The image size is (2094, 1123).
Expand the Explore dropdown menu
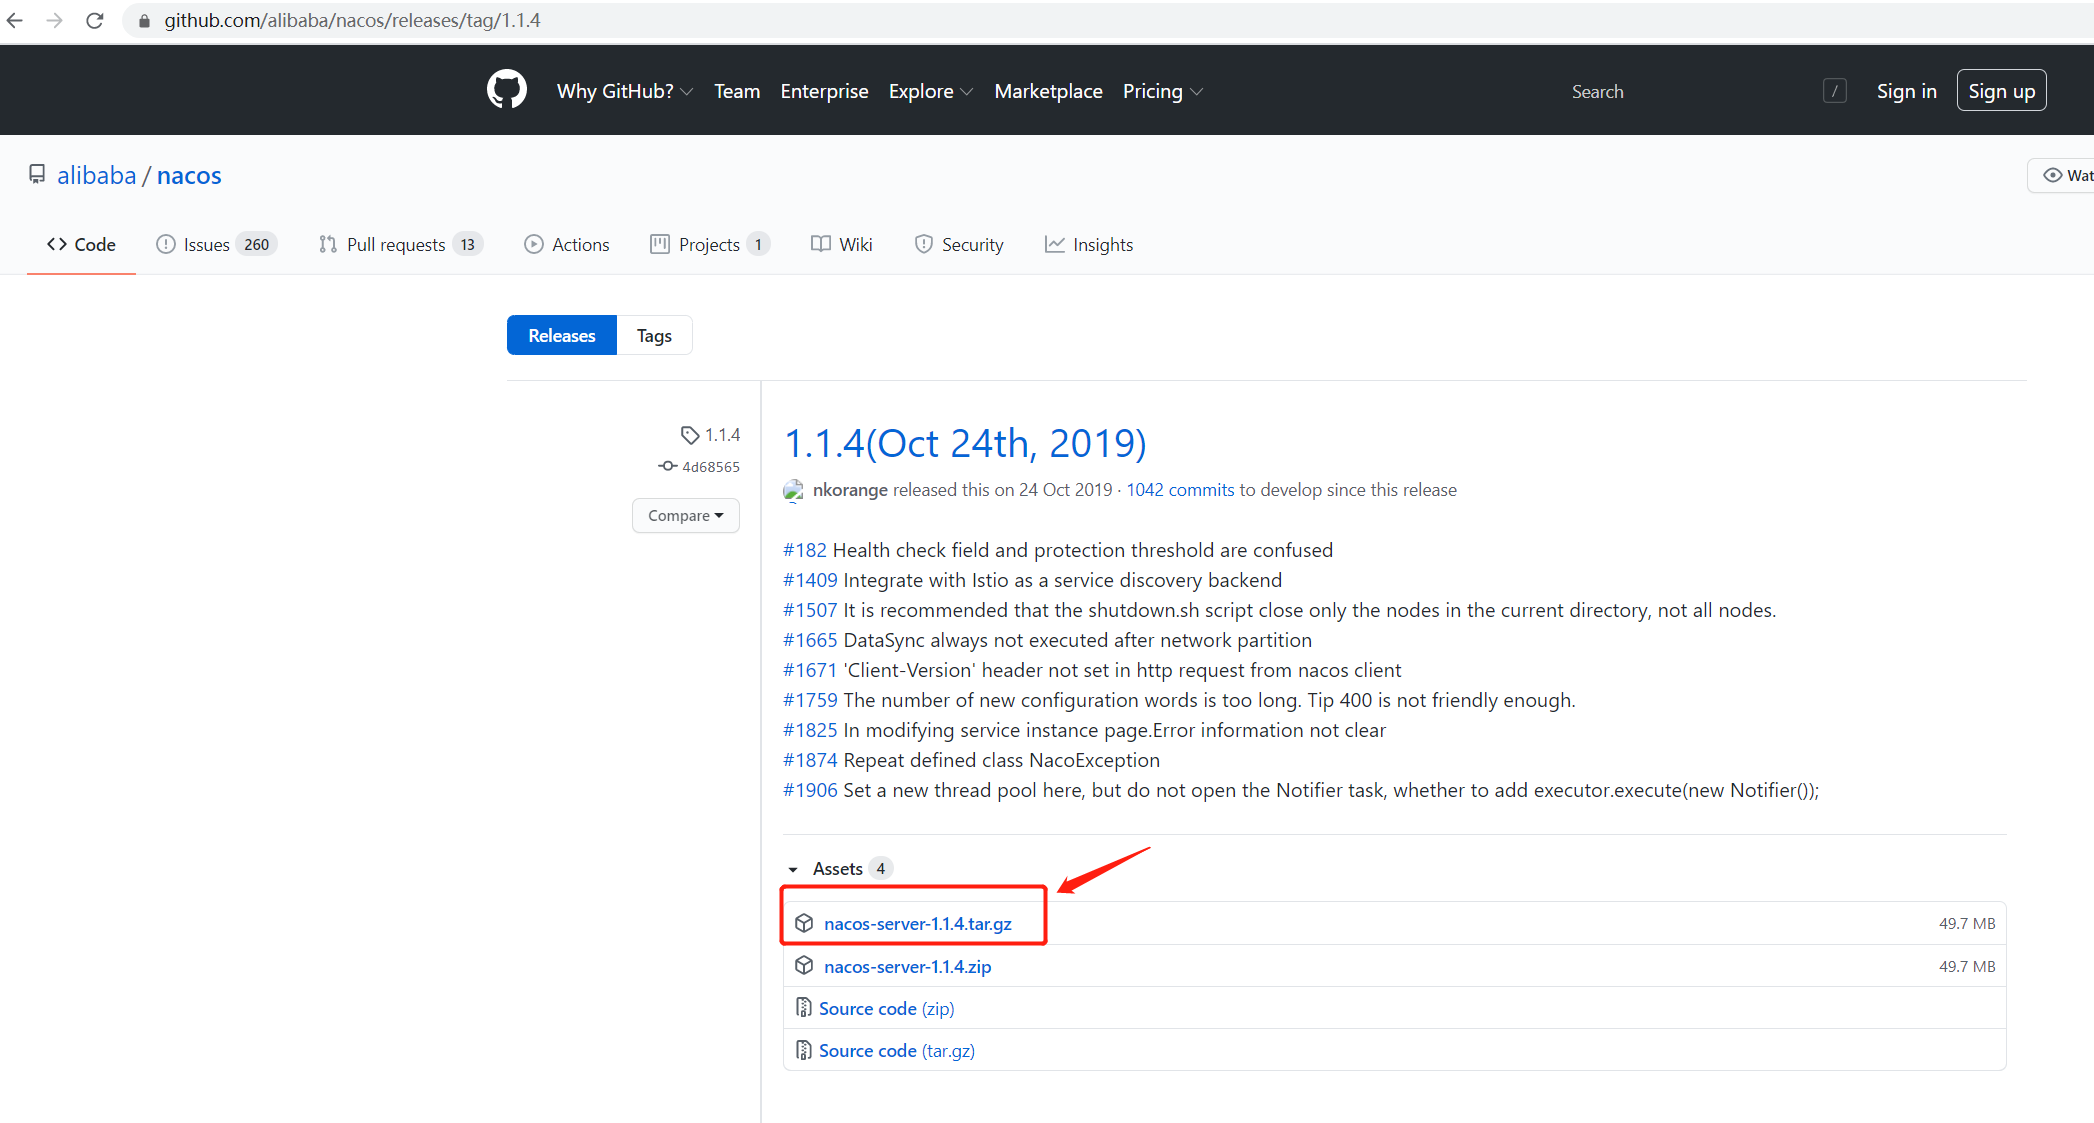click(x=930, y=91)
